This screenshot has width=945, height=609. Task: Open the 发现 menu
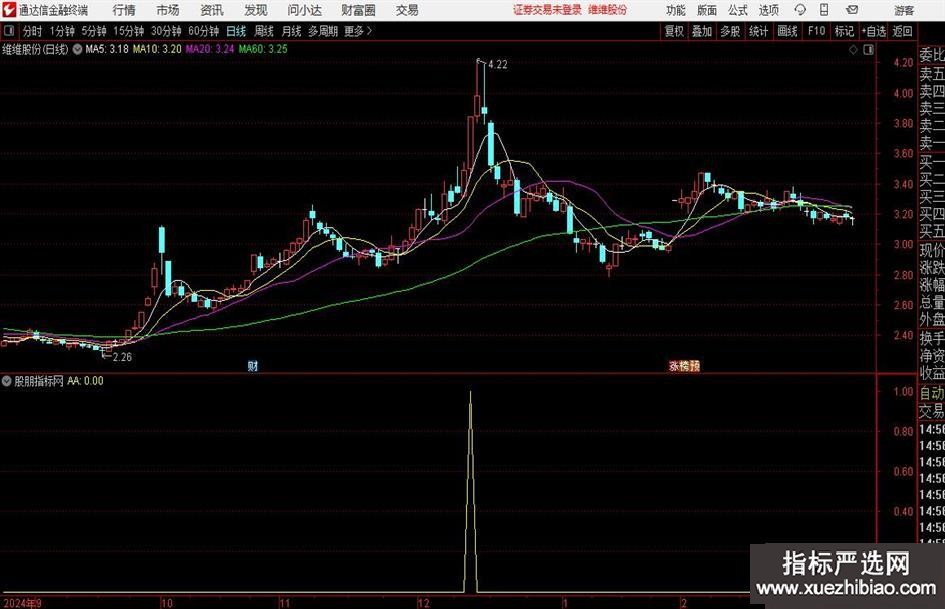tap(256, 10)
